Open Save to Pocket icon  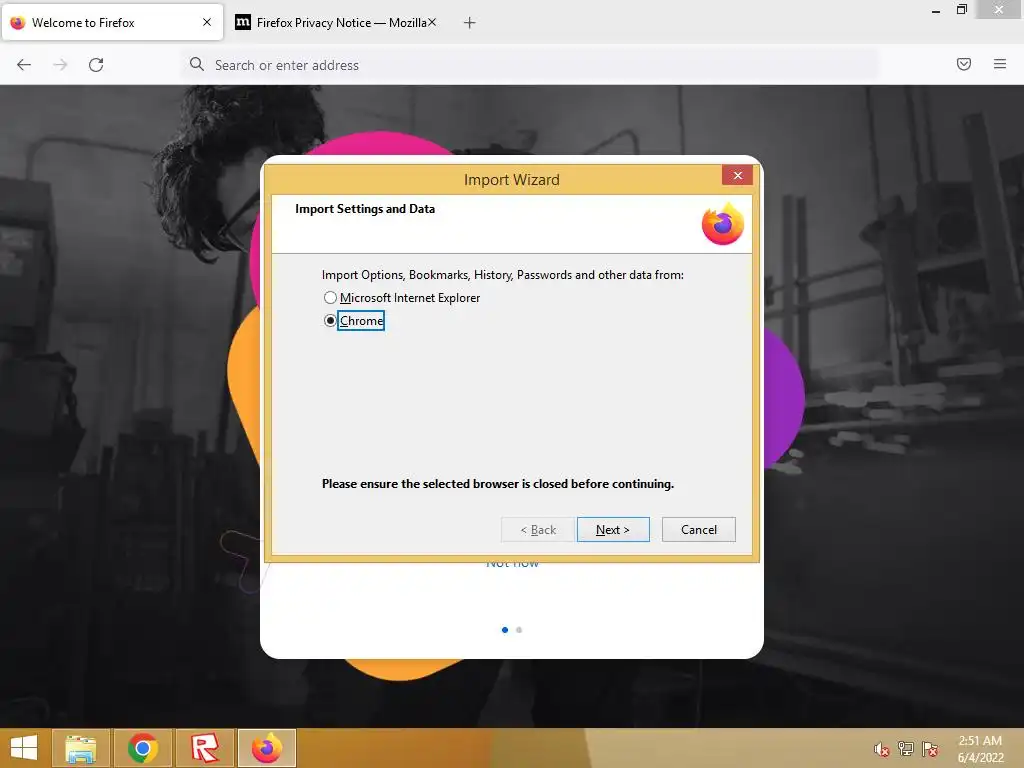click(964, 64)
